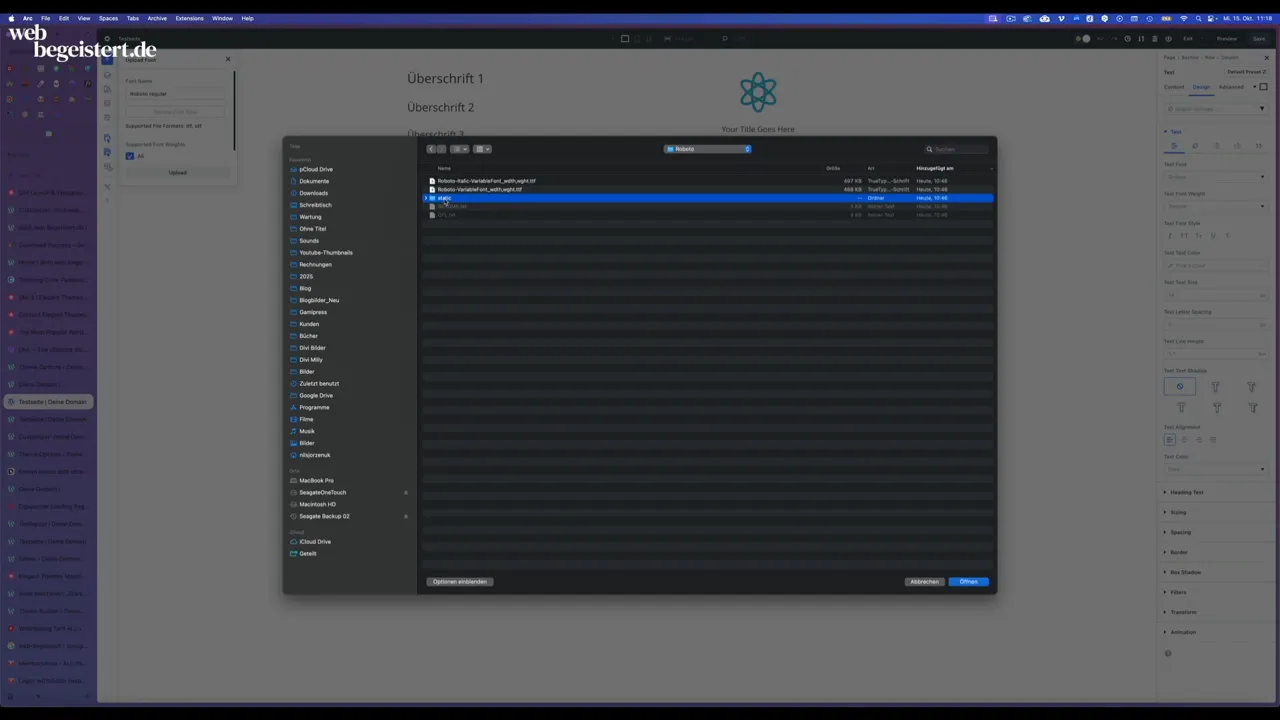Select the first Text Shadow preset
Screen dimensions: 1280x720
click(x=1180, y=387)
